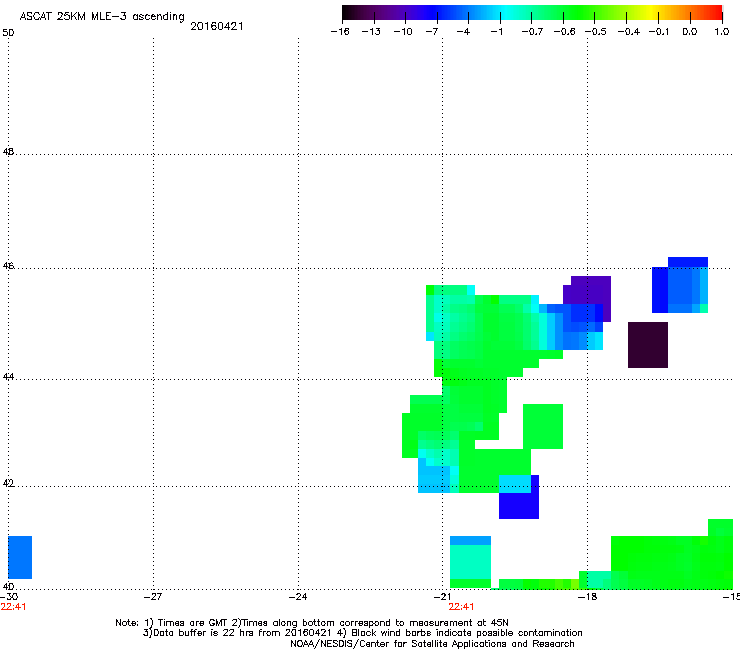
Task: Click the colorbar label -10
Action: point(403,32)
